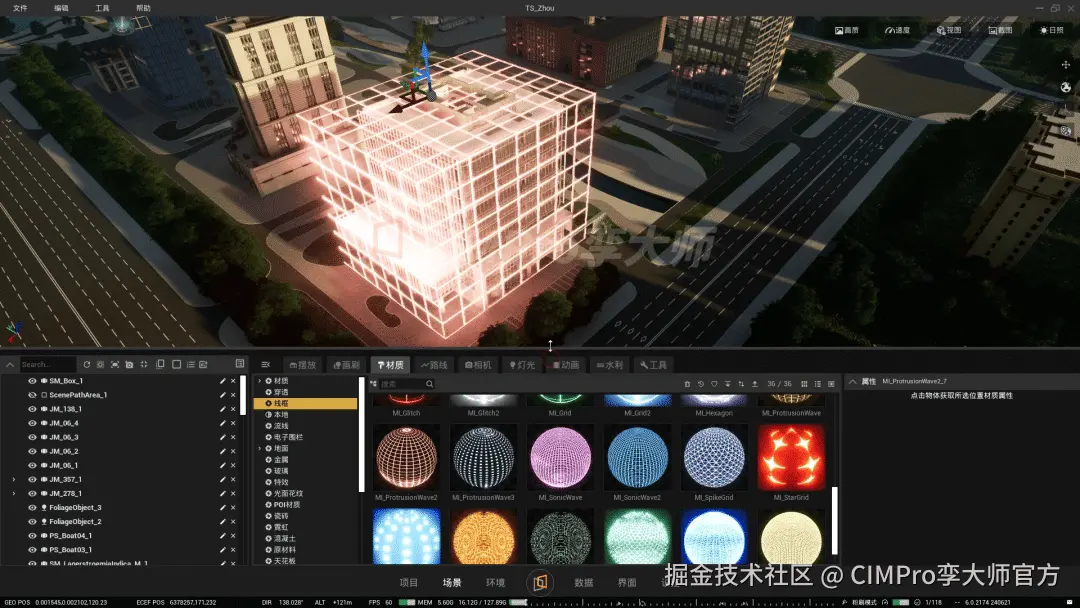Click the list view icon in outliner toolbar

coord(191,365)
